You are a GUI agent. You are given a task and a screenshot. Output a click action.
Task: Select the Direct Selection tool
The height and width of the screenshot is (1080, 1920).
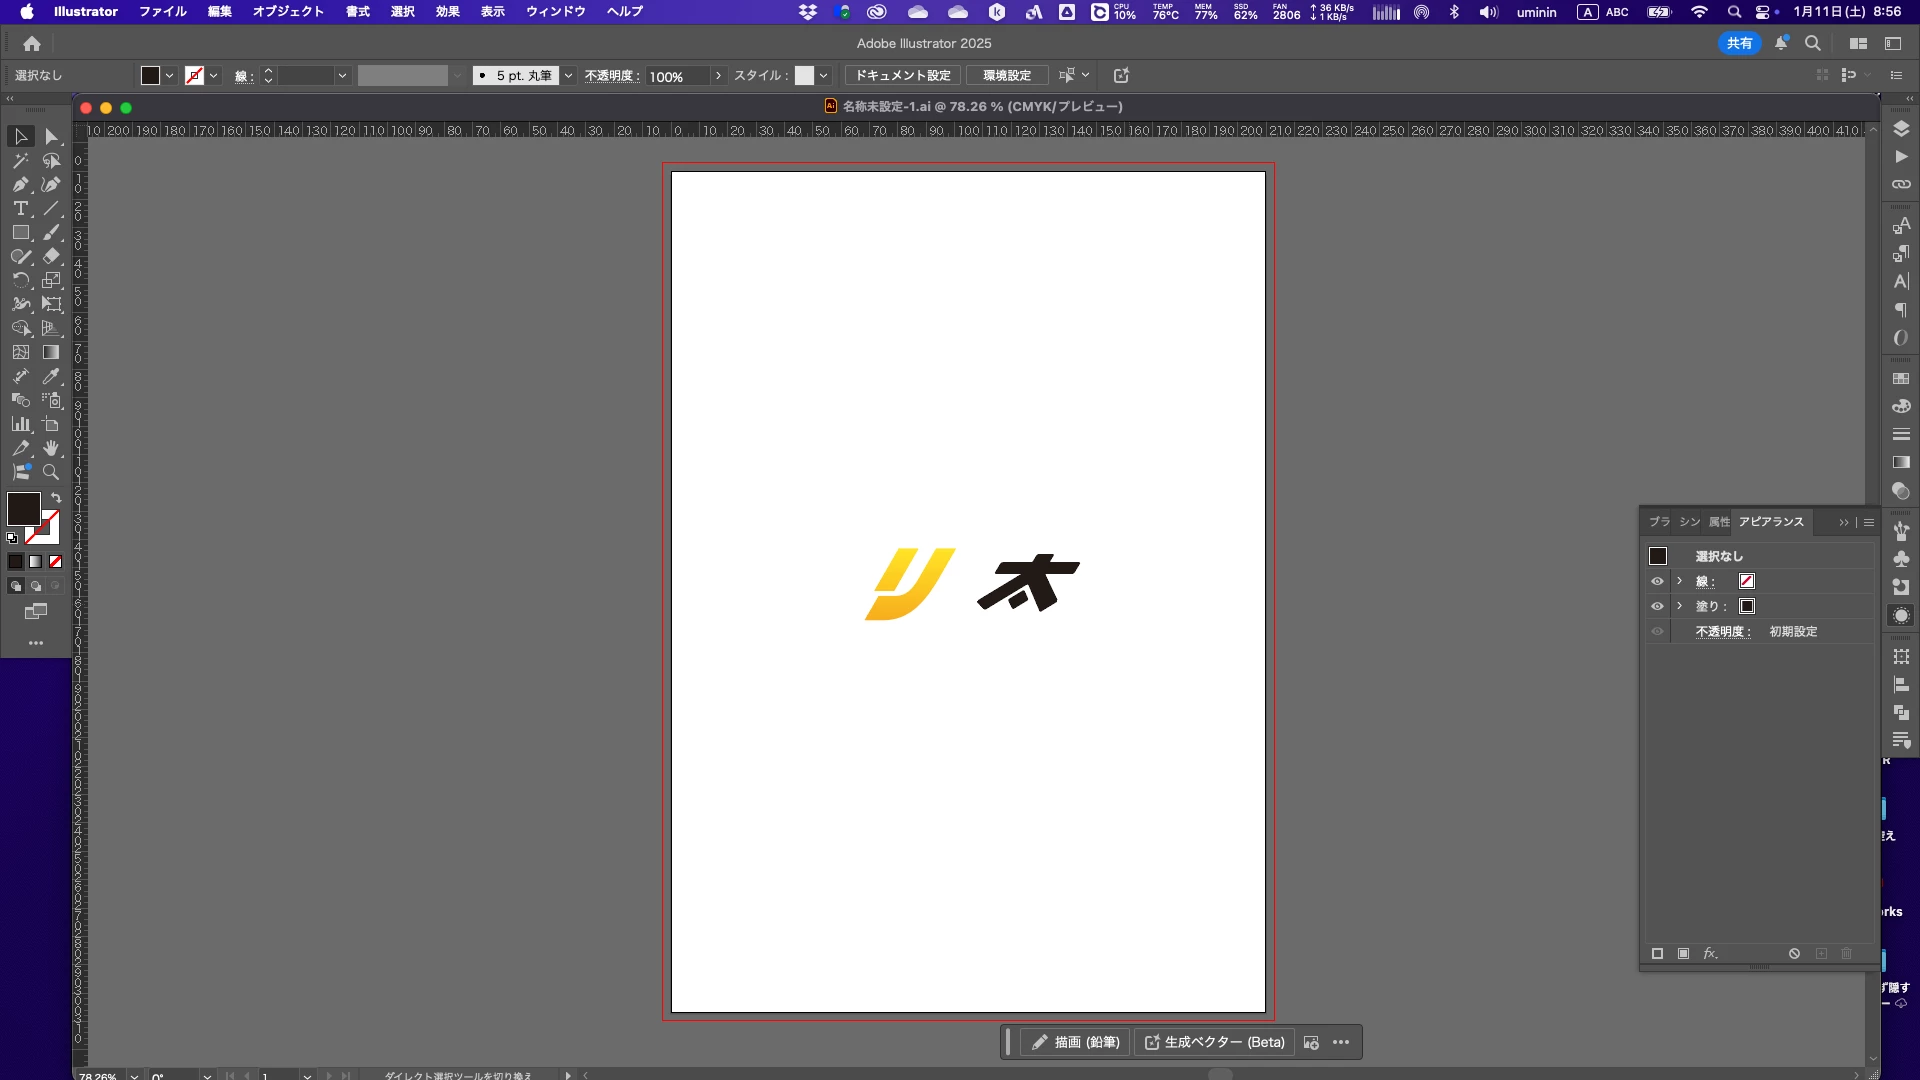(x=52, y=136)
